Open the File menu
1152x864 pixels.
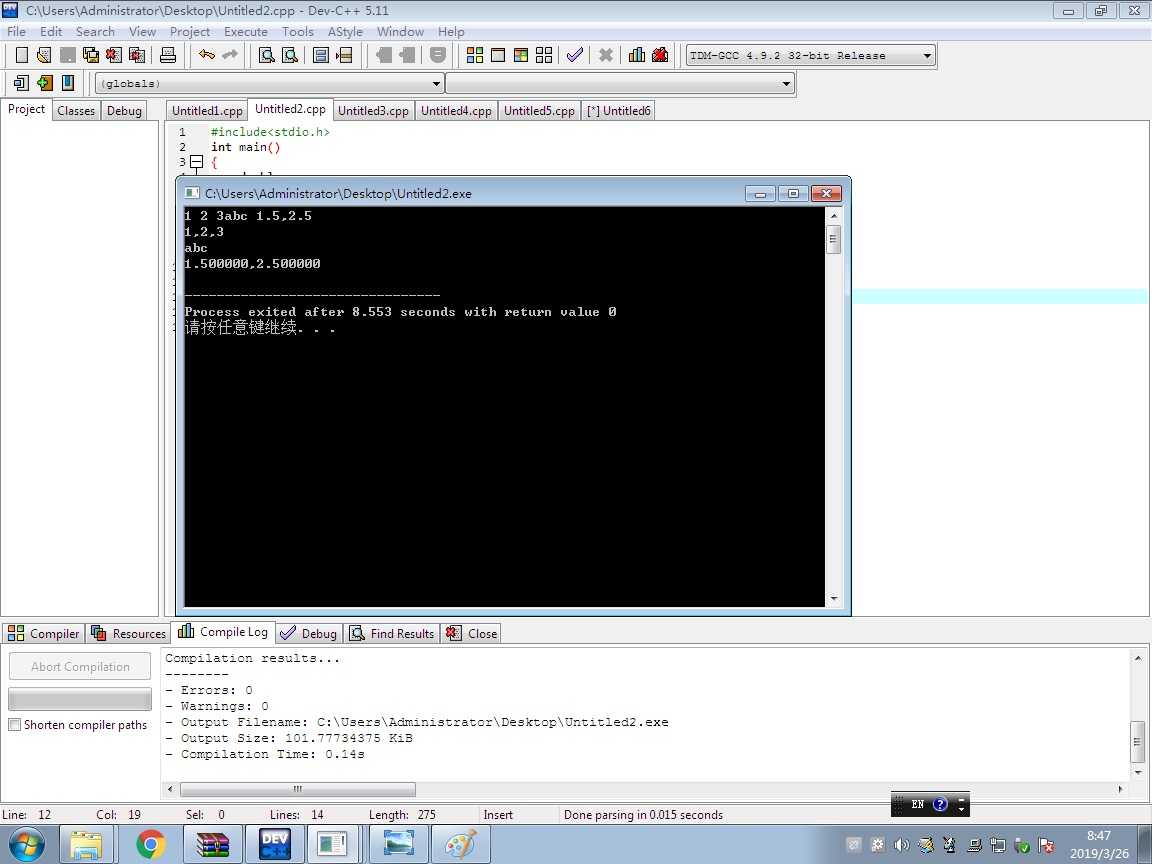(x=16, y=32)
